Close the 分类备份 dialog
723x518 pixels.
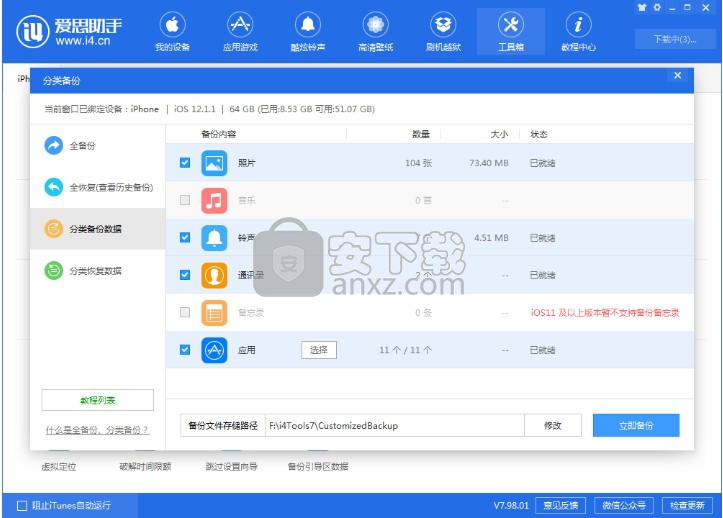tap(677, 75)
